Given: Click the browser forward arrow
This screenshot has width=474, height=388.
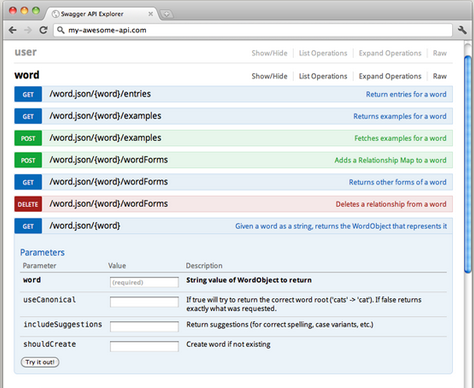Looking at the screenshot, I should pyautogui.click(x=28, y=30).
